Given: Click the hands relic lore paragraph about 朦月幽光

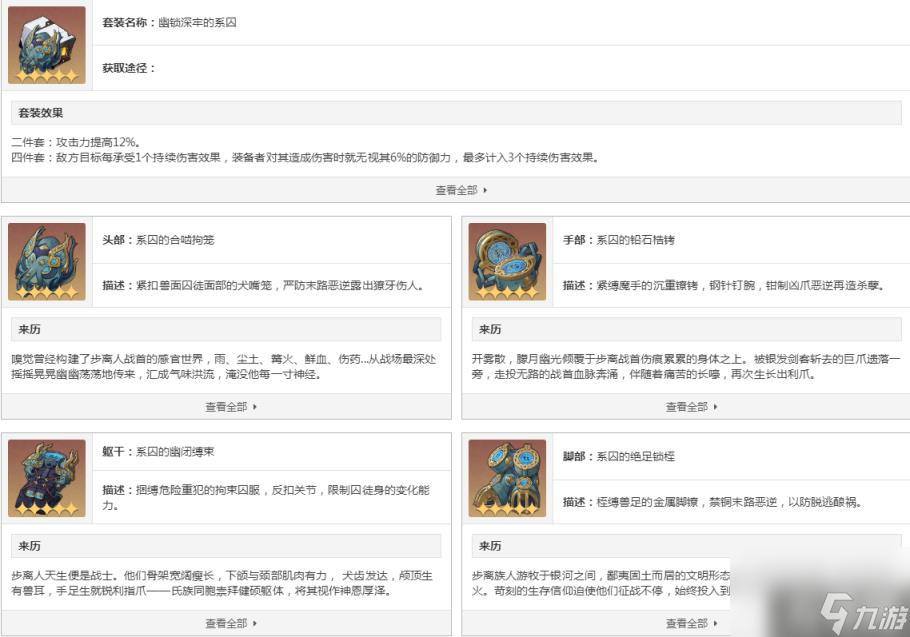Looking at the screenshot, I should coord(686,367).
